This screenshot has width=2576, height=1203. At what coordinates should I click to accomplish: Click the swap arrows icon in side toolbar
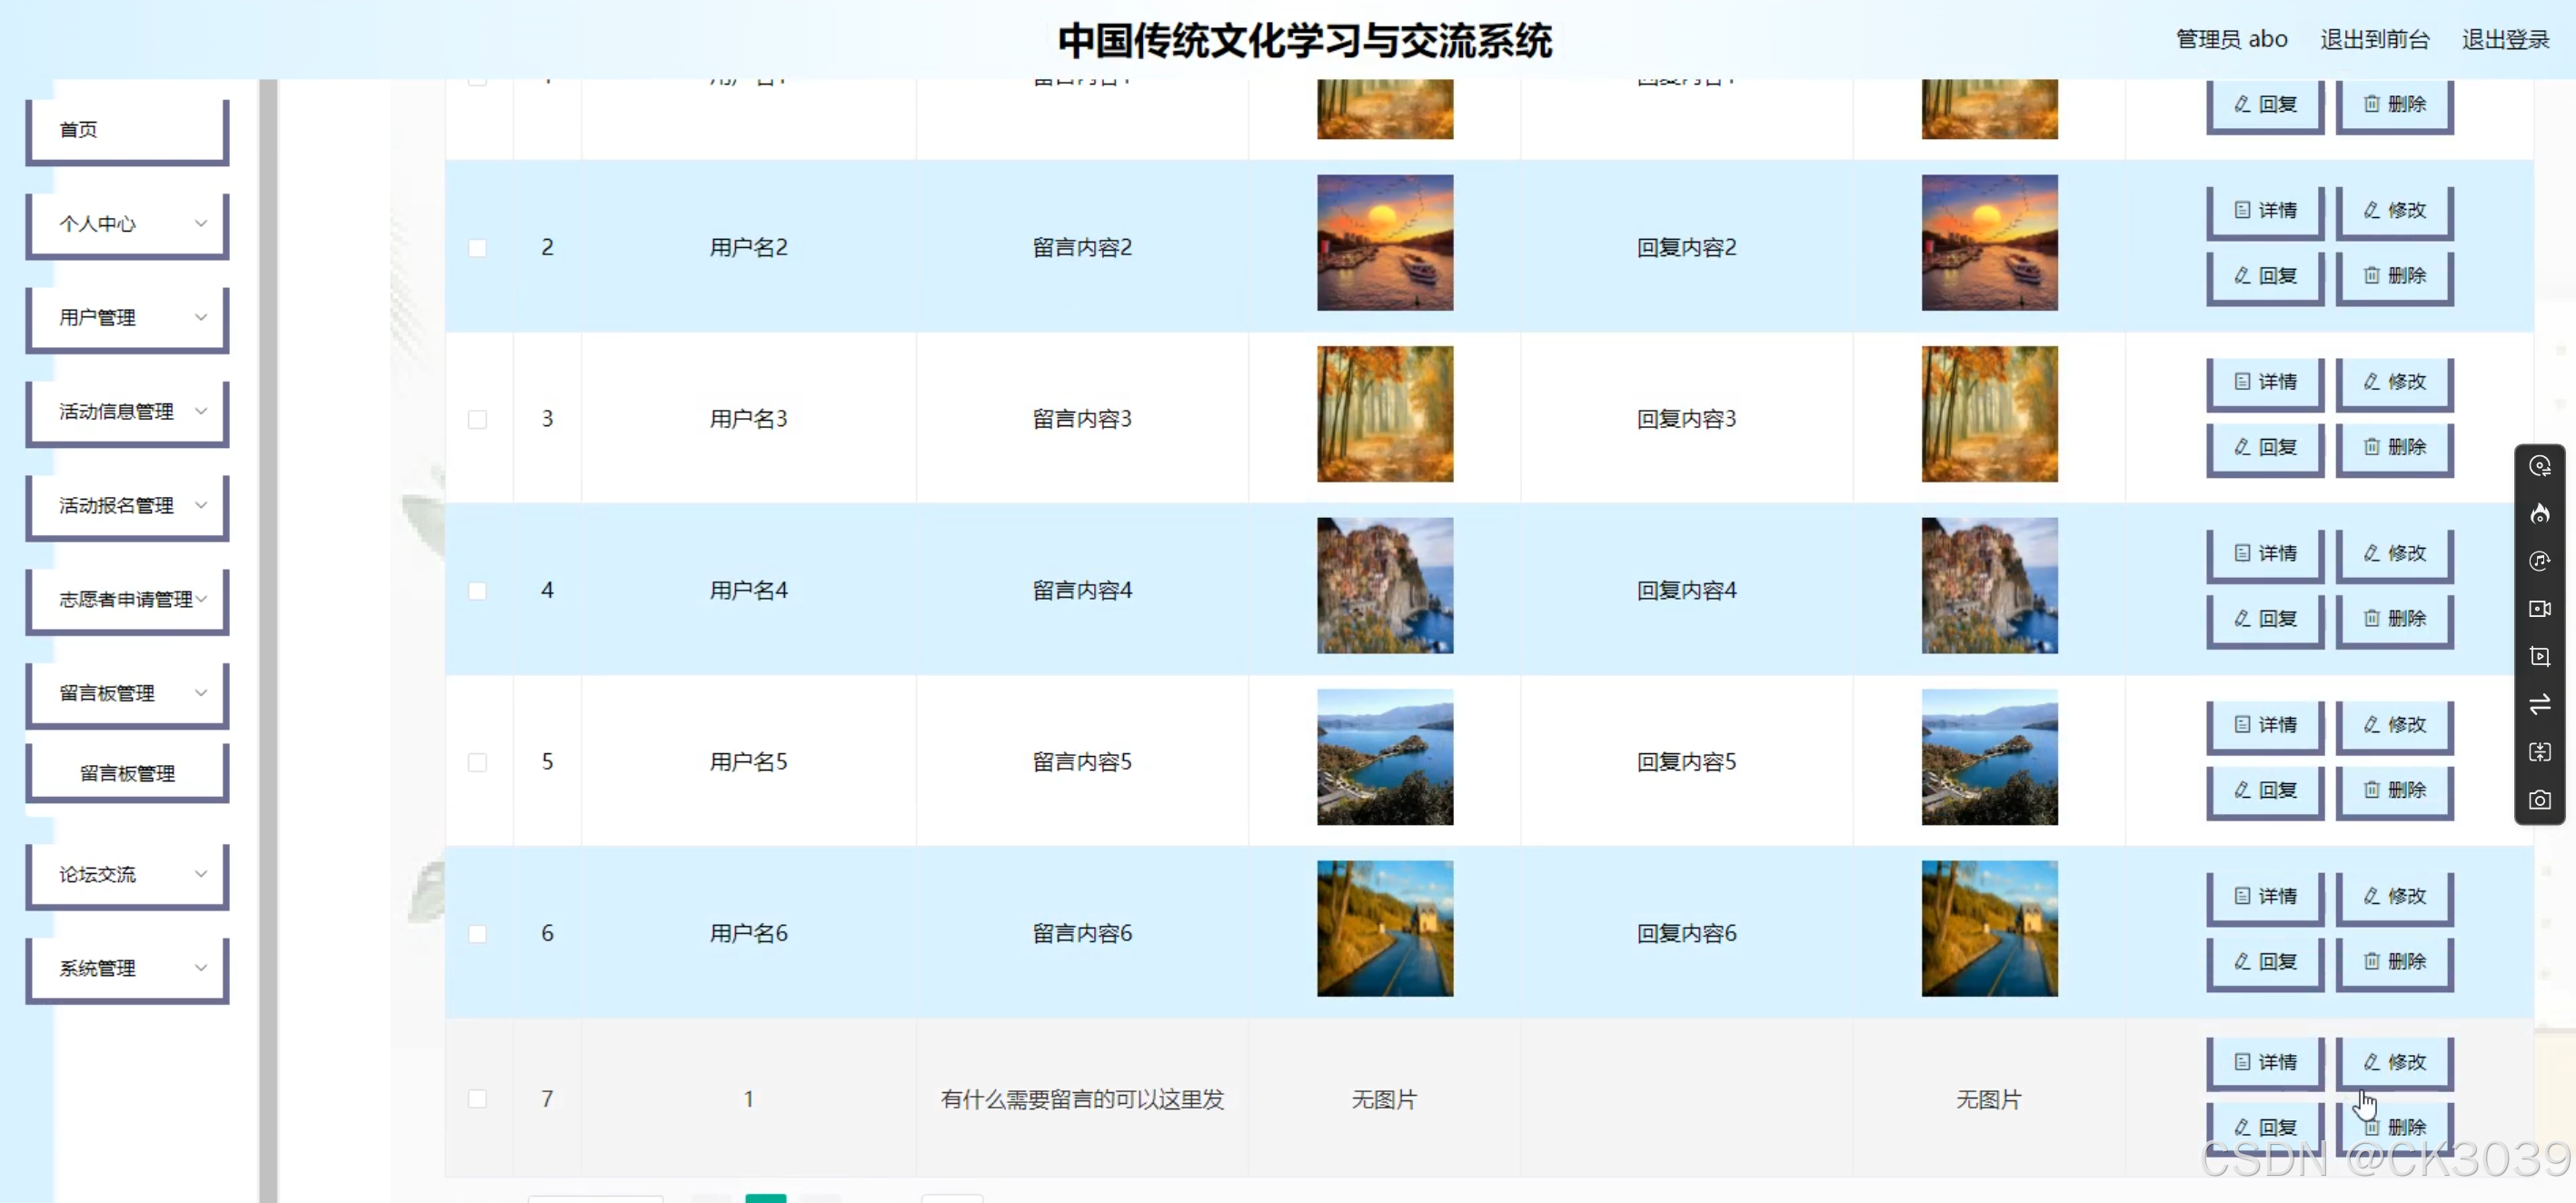tap(2539, 704)
